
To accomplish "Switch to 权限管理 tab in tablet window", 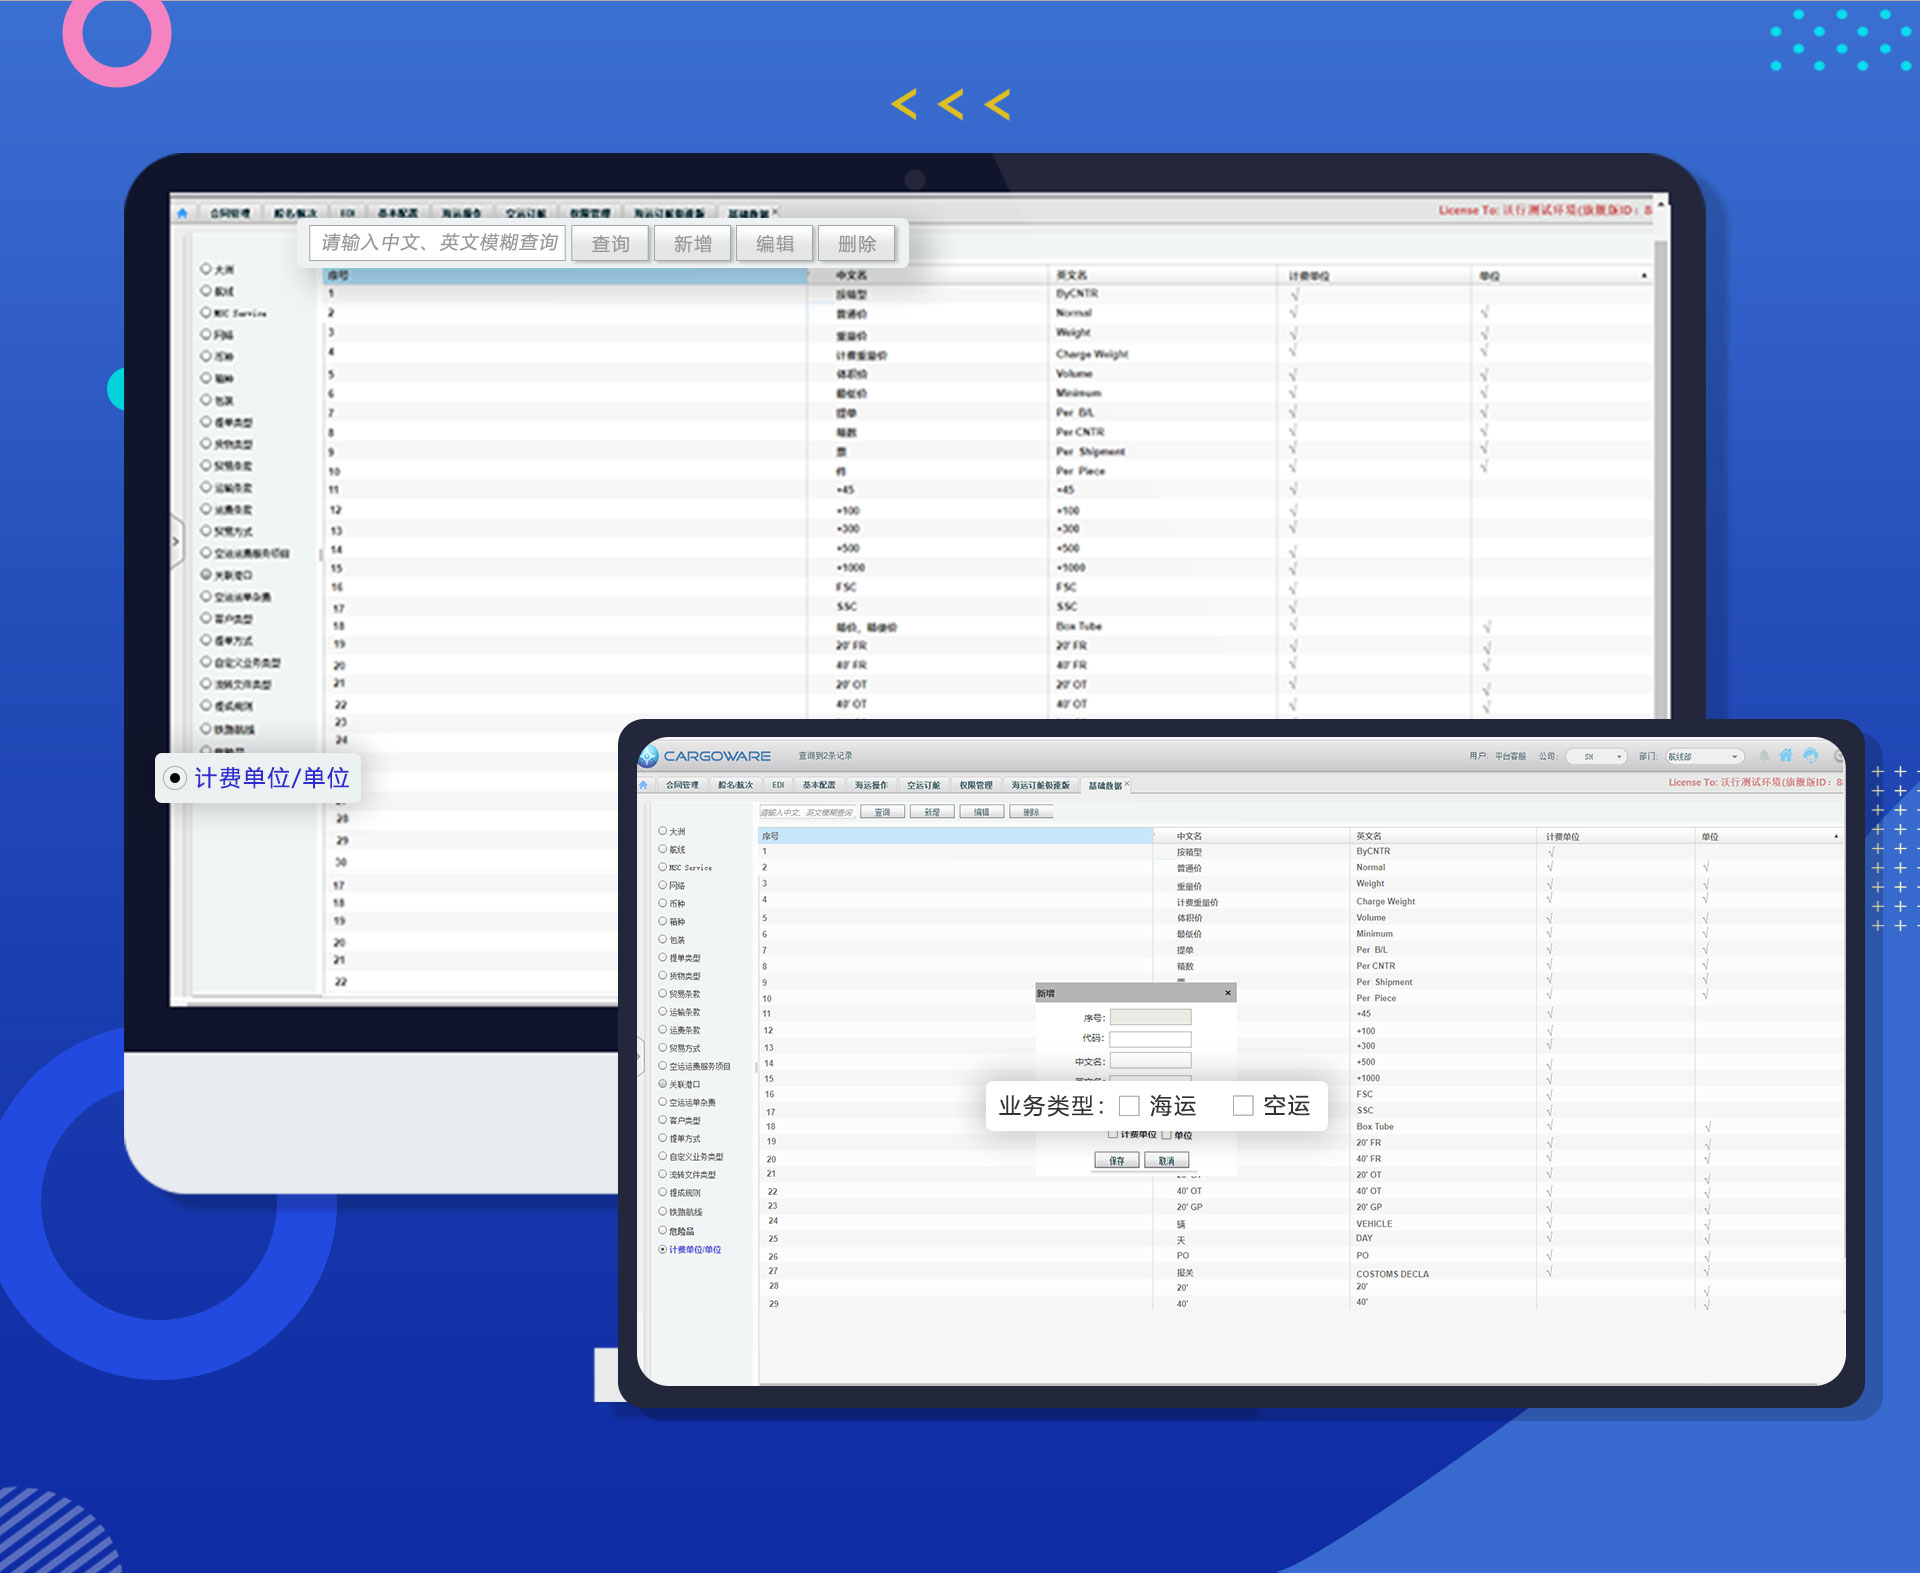I will pos(976,785).
